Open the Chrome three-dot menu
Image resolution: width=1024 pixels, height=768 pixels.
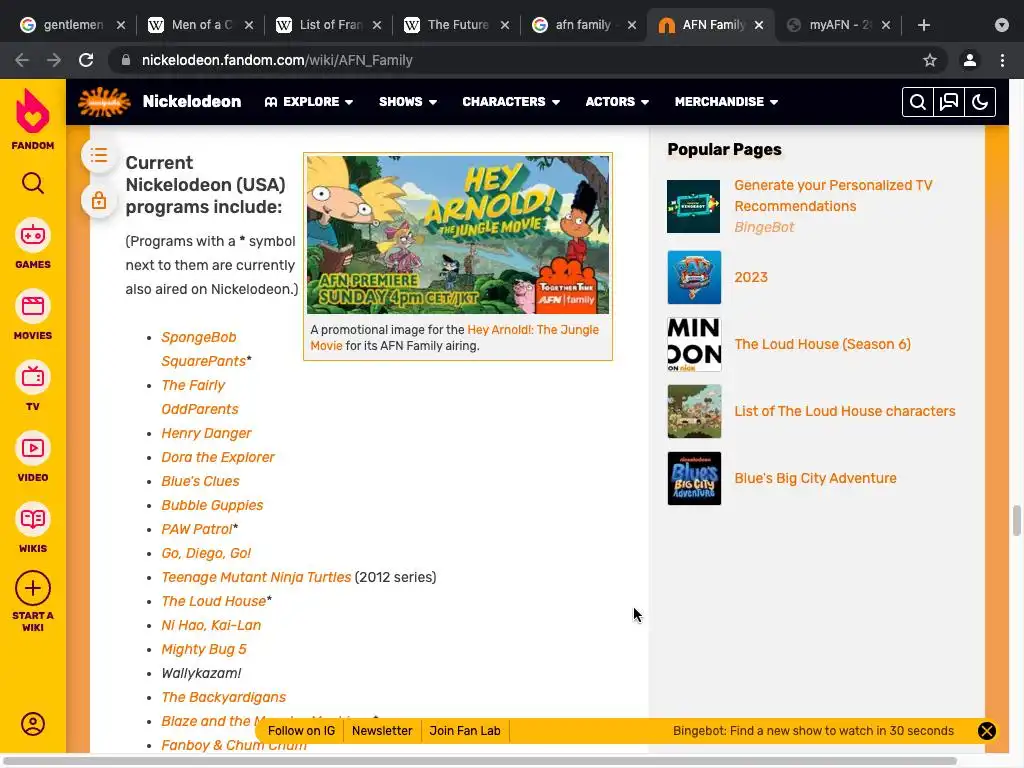[1002, 60]
